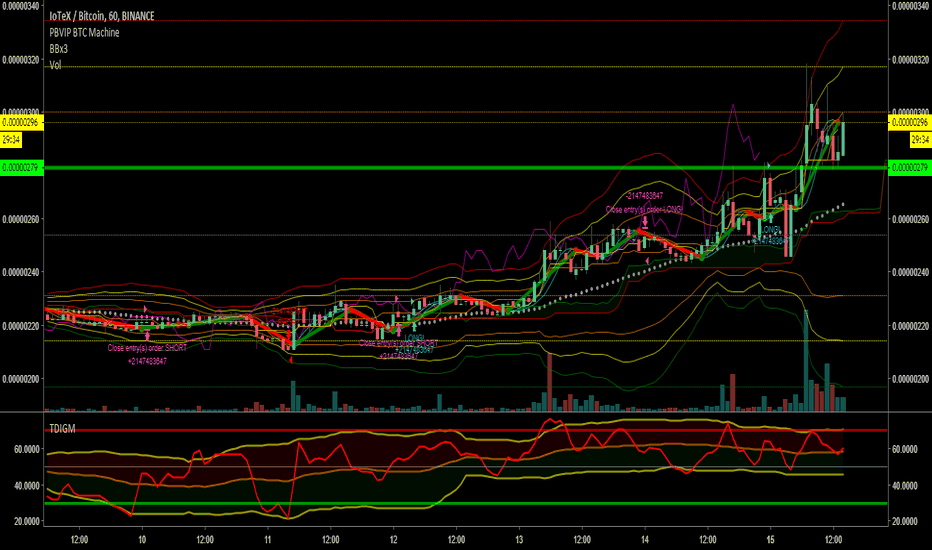Click the -2147483647 annotation above Close order LONG
This screenshot has height=550, width=932.
tap(644, 195)
